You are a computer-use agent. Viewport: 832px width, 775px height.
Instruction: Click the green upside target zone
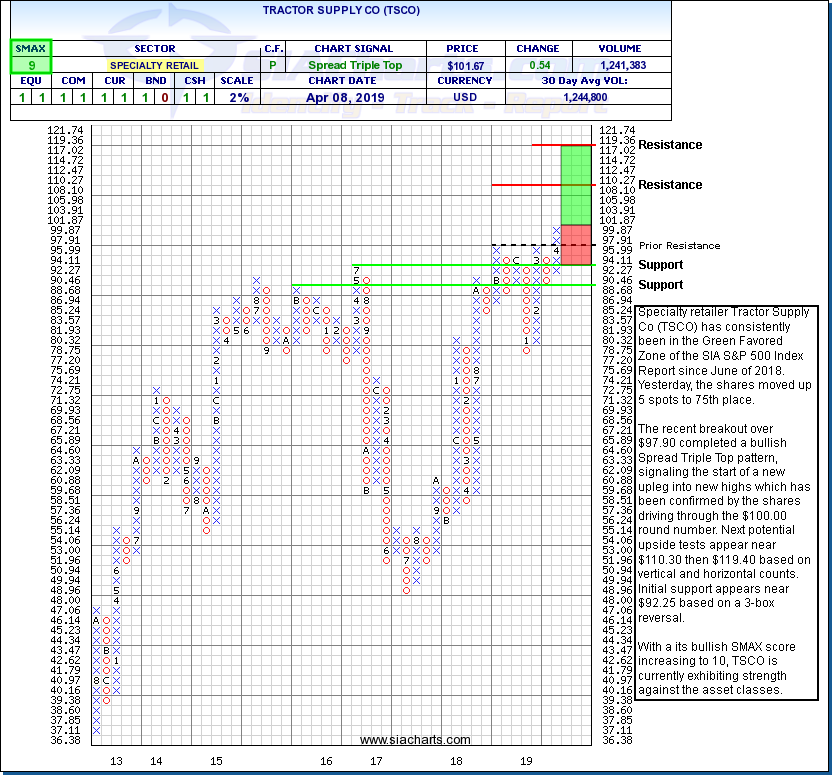576,185
